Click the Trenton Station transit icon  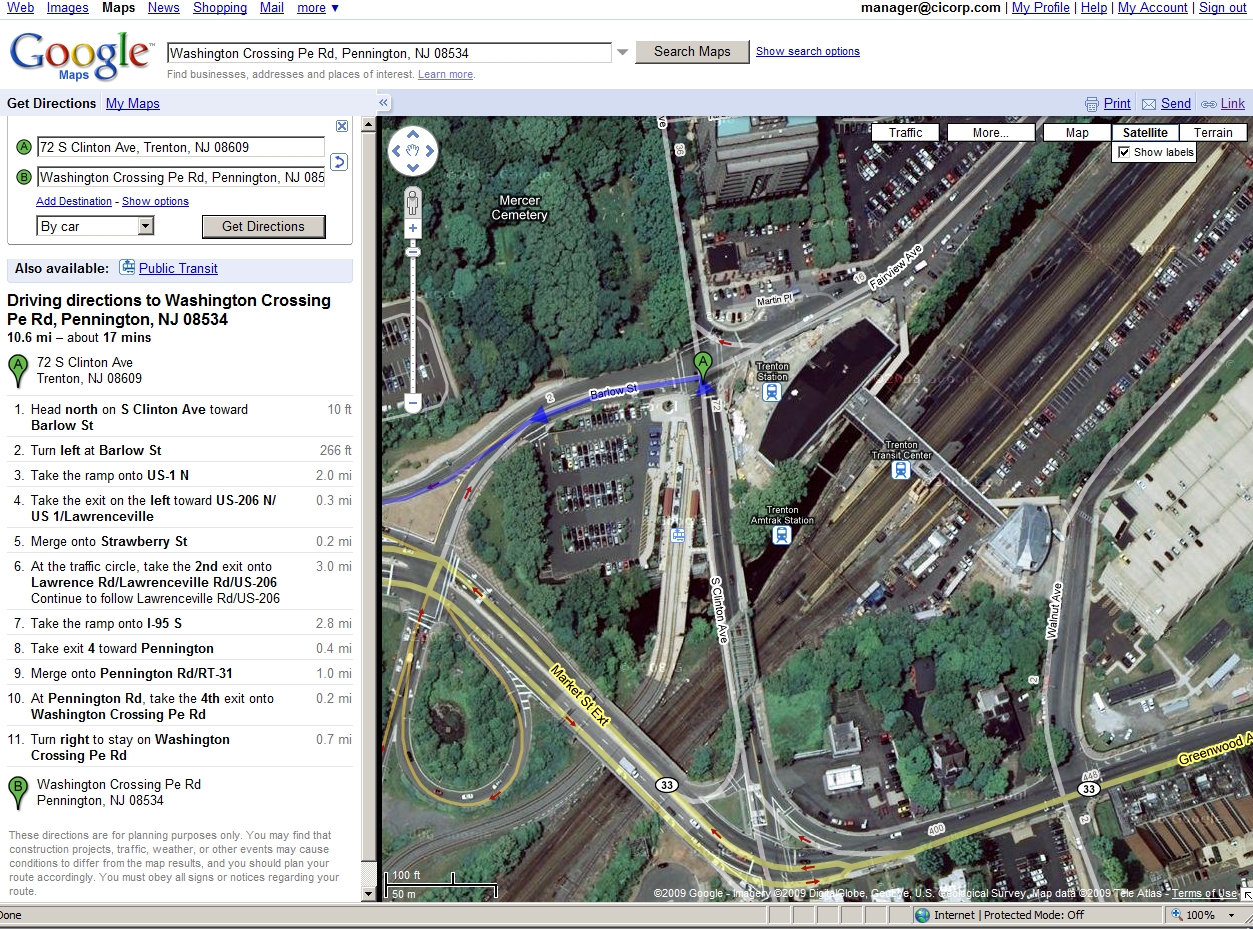772,391
